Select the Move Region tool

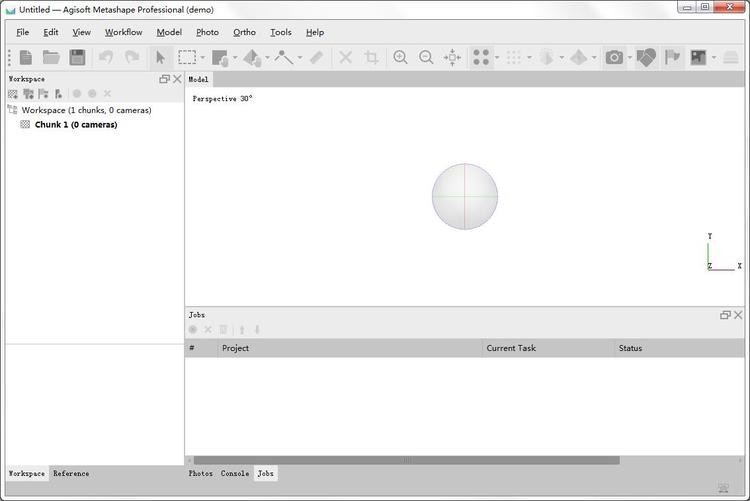pos(220,58)
